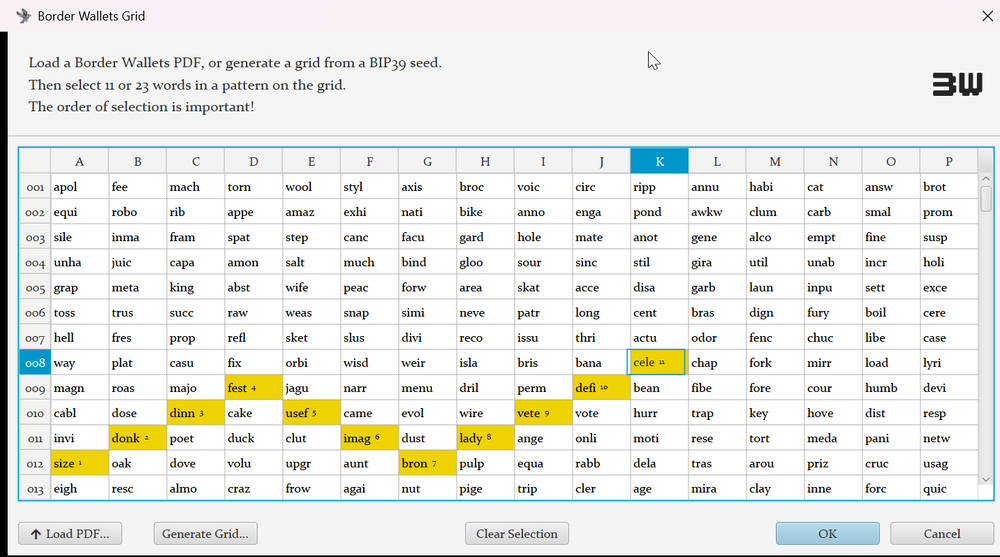The height and width of the screenshot is (557, 1000).
Task: Select the word cell 'bean'
Action: (659, 388)
